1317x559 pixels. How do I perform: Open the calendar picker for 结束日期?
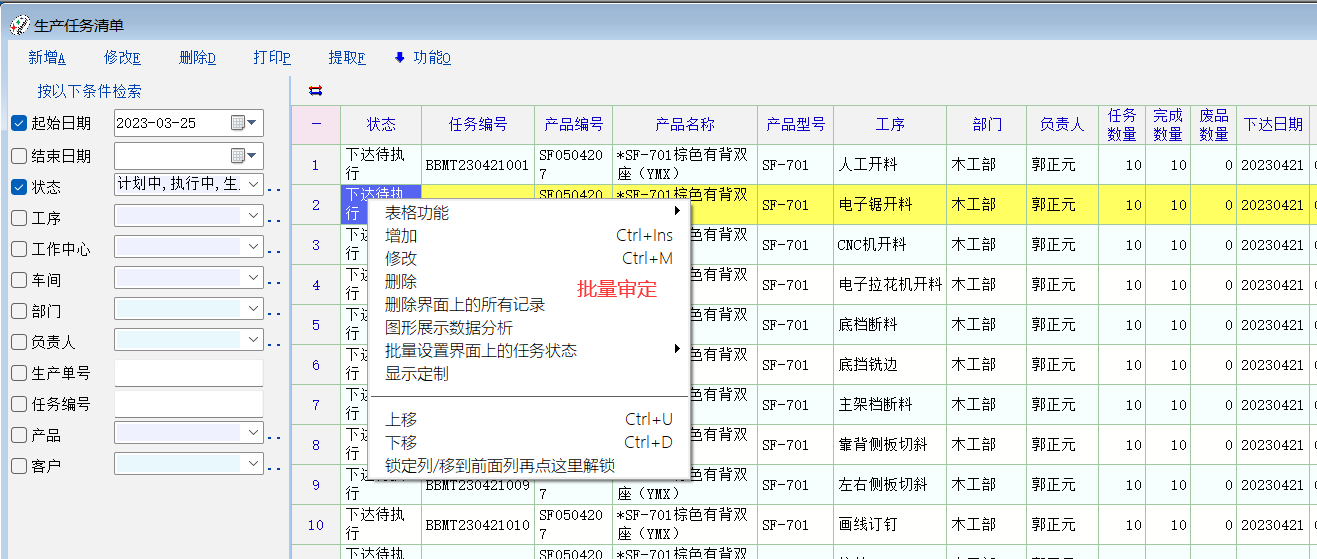tap(243, 156)
